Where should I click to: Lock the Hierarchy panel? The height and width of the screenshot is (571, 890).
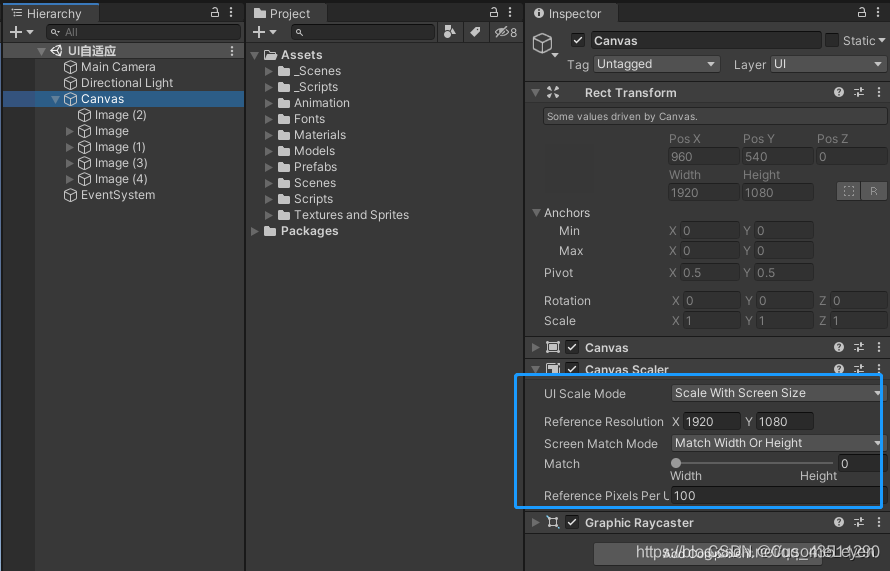tap(215, 12)
